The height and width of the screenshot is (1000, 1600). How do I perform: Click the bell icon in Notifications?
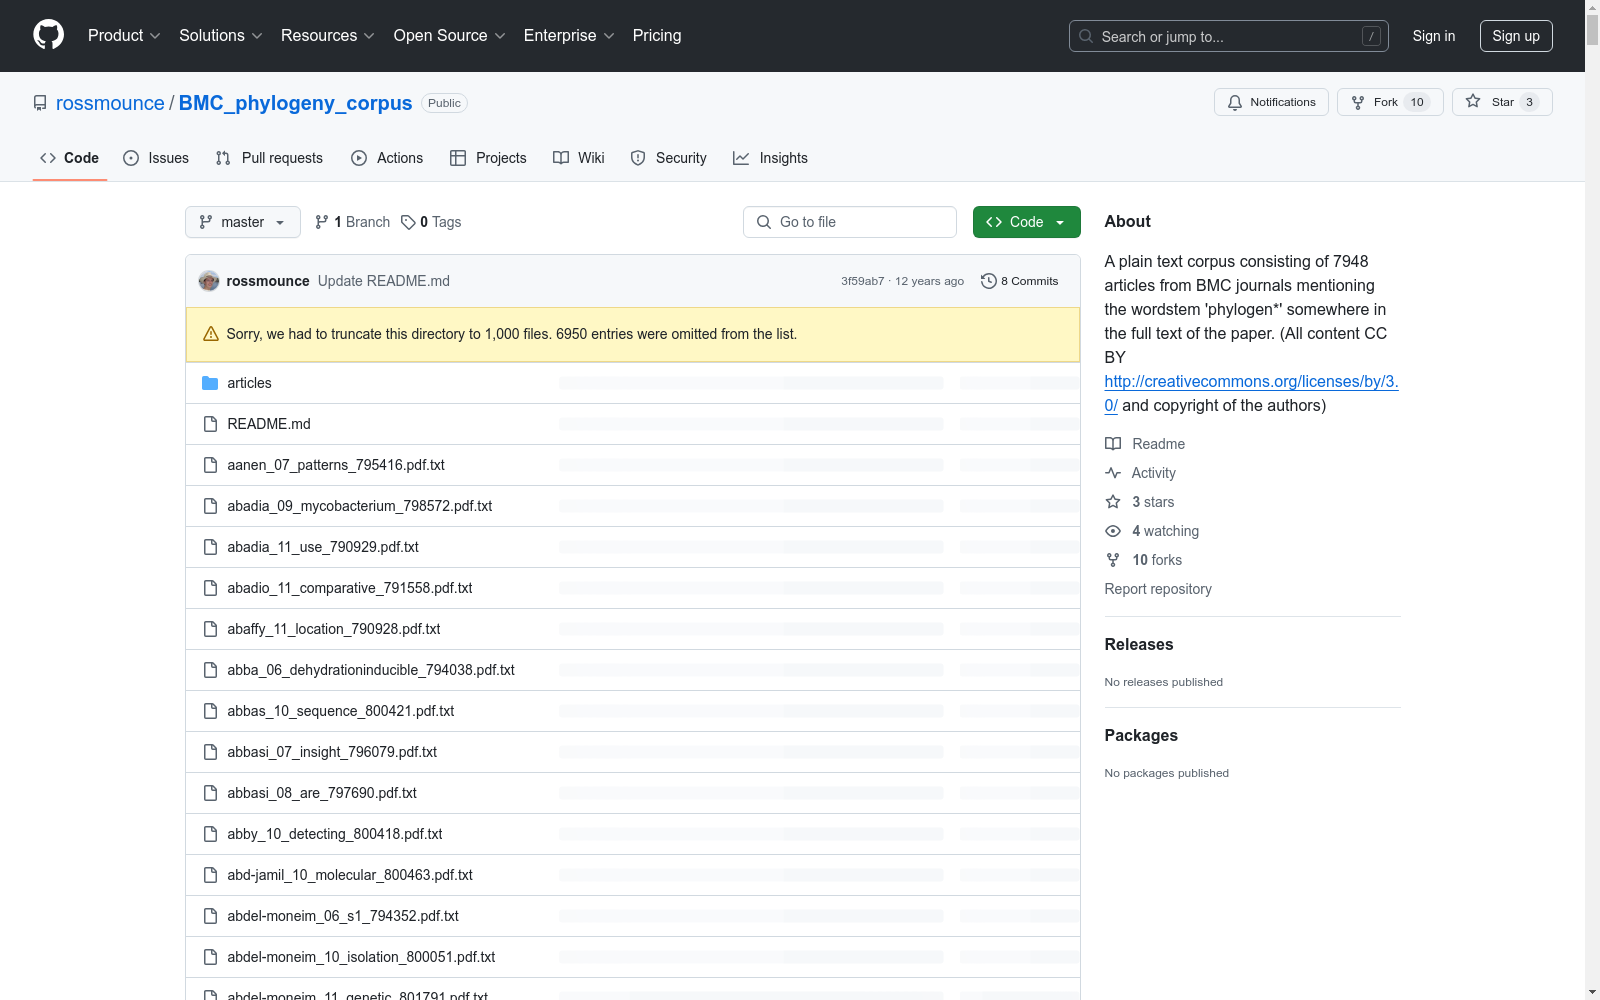click(1235, 102)
